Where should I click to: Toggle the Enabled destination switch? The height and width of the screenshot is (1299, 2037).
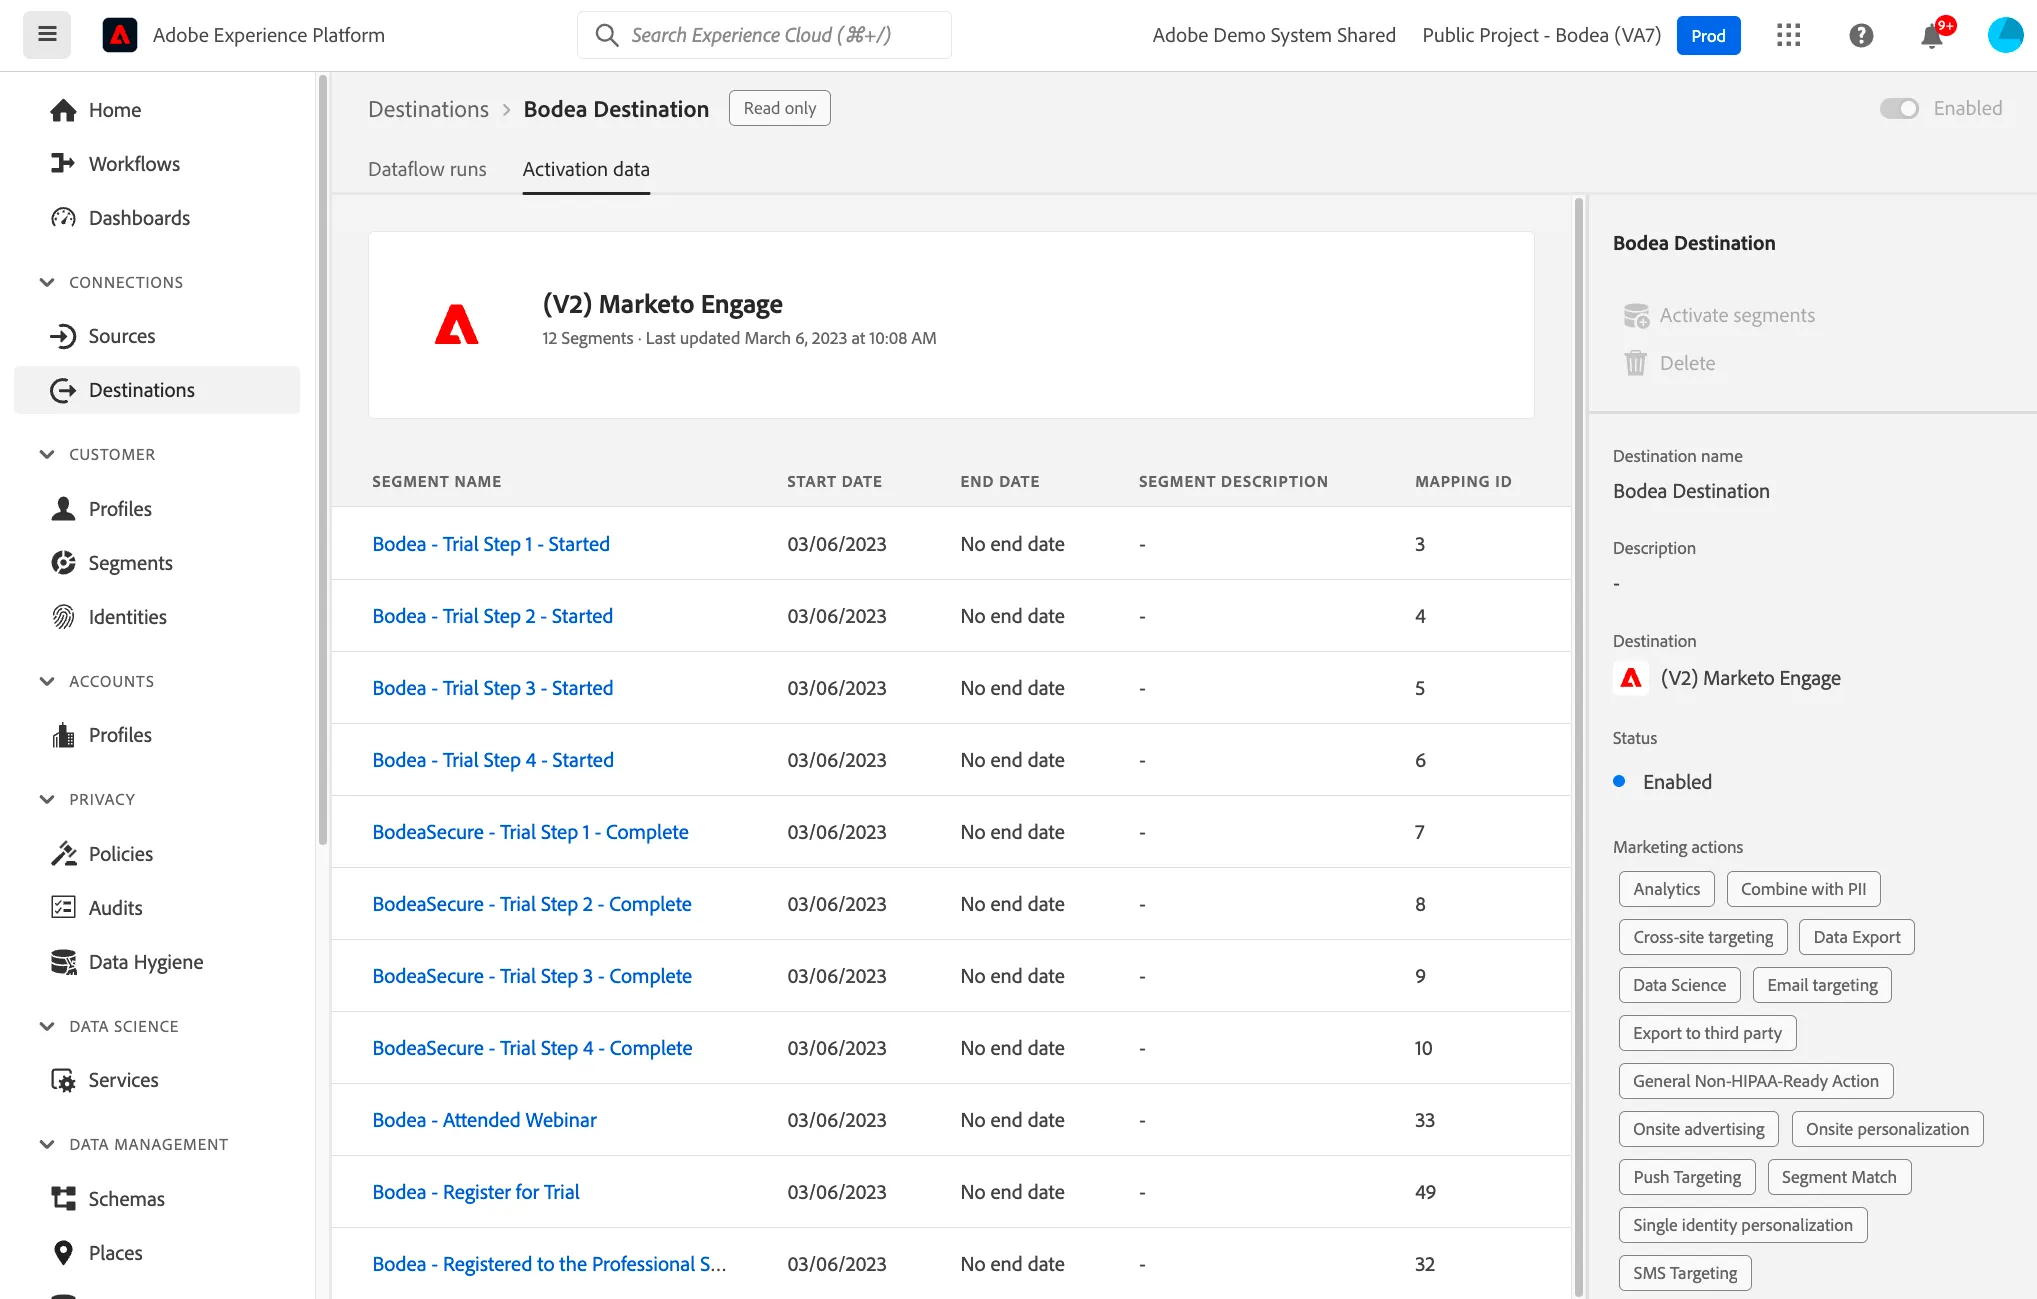[1899, 108]
